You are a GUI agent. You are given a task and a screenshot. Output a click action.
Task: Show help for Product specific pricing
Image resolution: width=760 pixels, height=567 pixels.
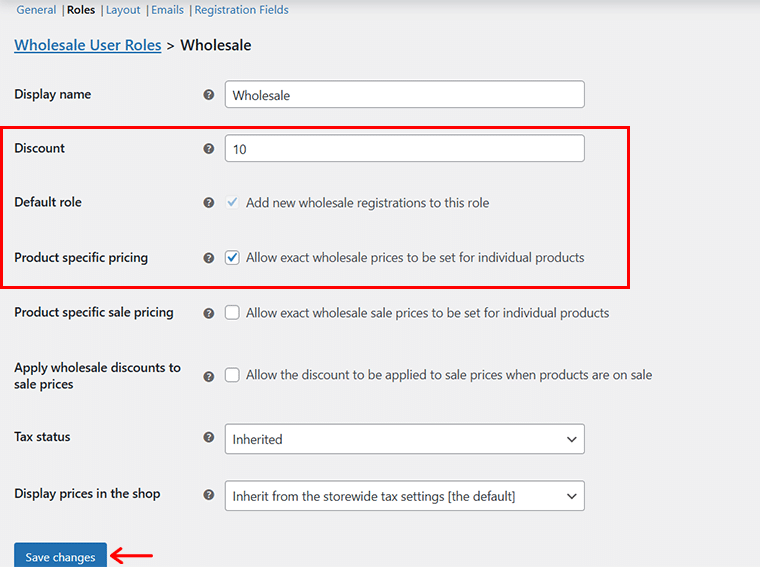pyautogui.click(x=208, y=258)
